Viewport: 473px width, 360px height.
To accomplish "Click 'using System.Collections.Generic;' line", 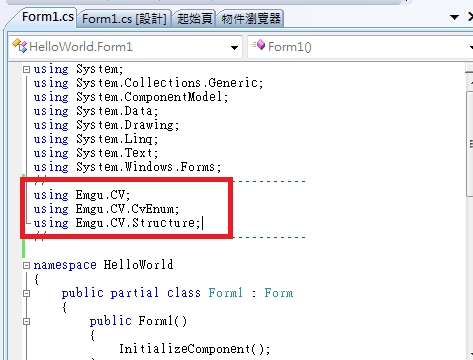I will coord(148,83).
